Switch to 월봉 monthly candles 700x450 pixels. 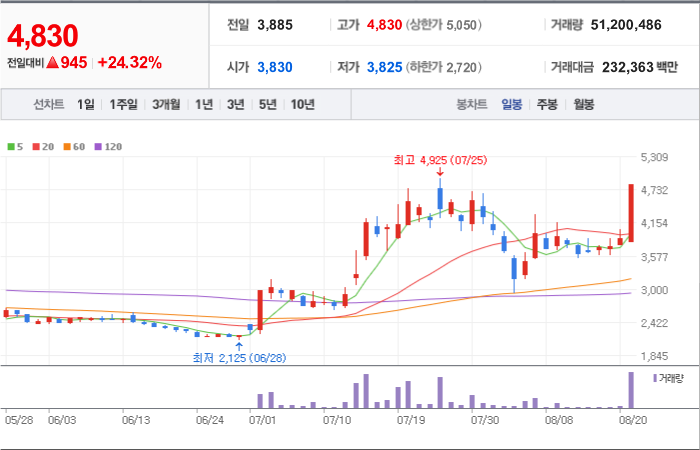click(x=584, y=105)
